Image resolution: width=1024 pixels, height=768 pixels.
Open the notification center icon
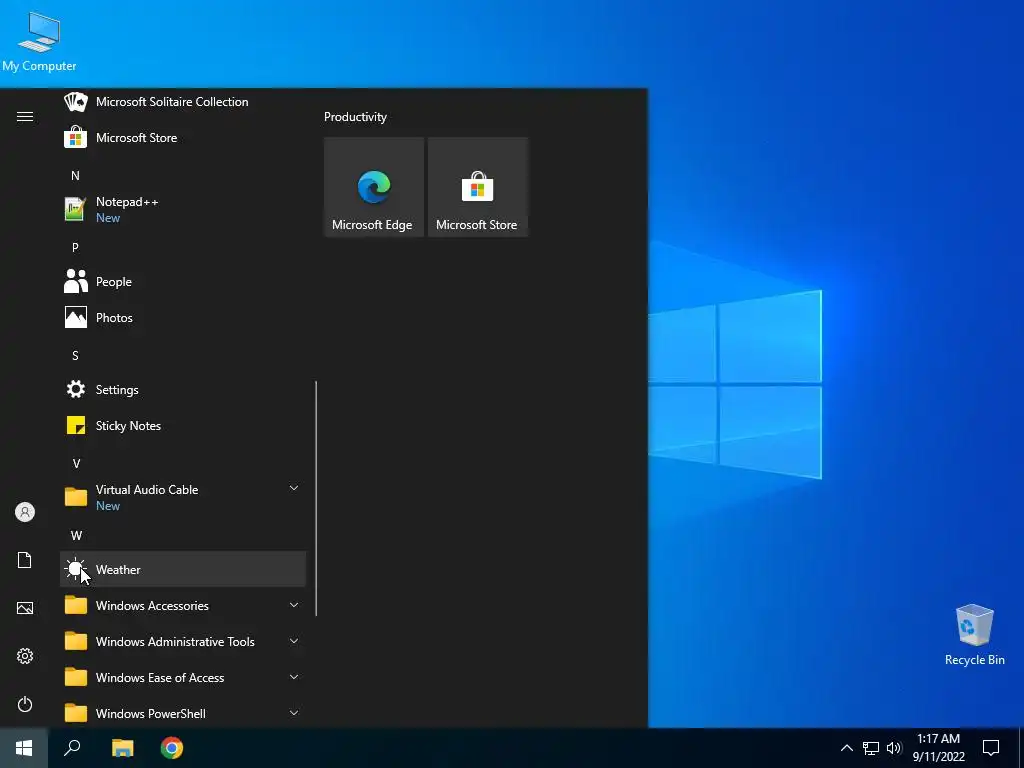(991, 748)
